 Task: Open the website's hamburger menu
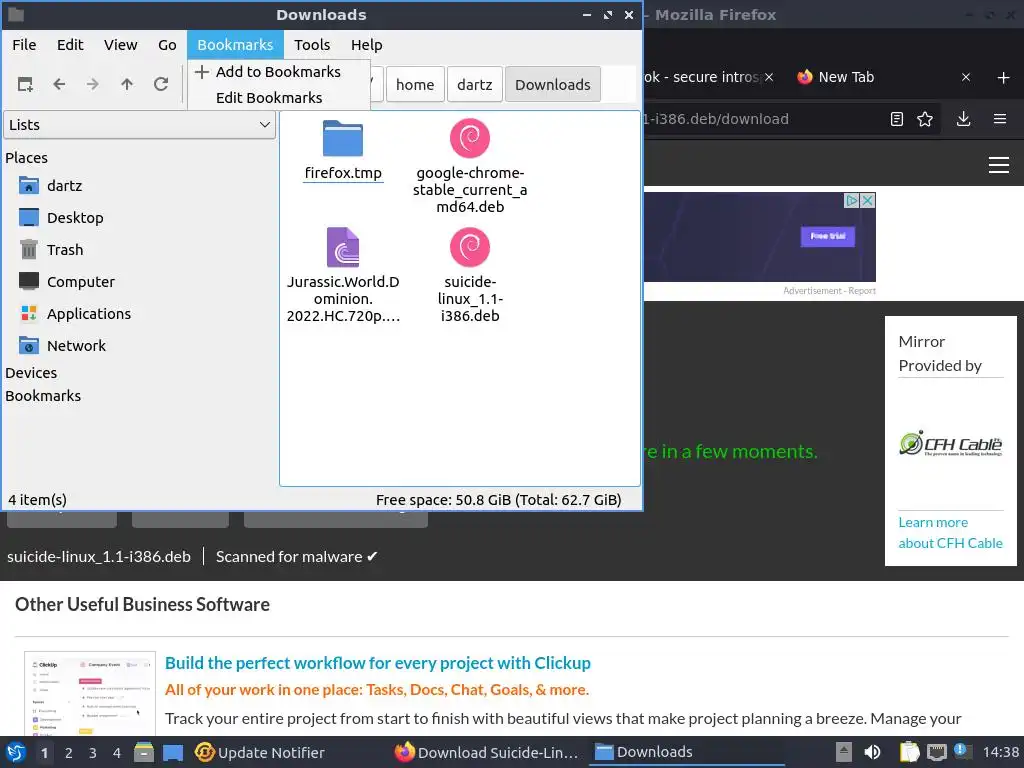999,165
